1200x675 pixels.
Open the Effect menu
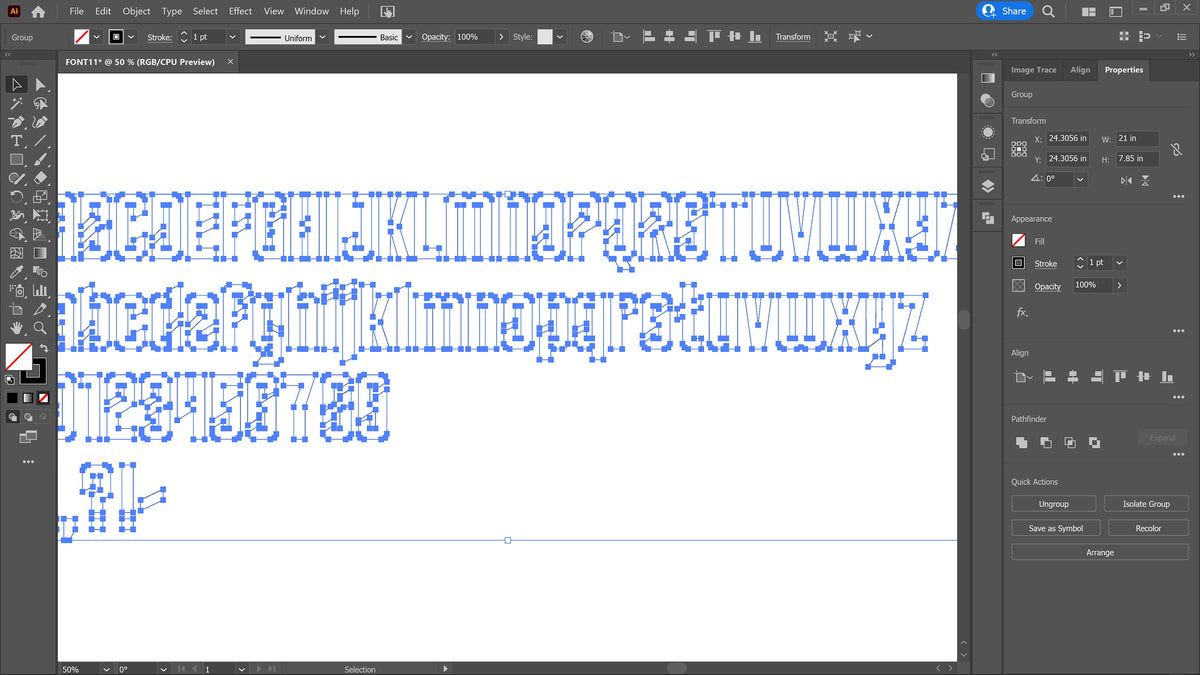[240, 11]
